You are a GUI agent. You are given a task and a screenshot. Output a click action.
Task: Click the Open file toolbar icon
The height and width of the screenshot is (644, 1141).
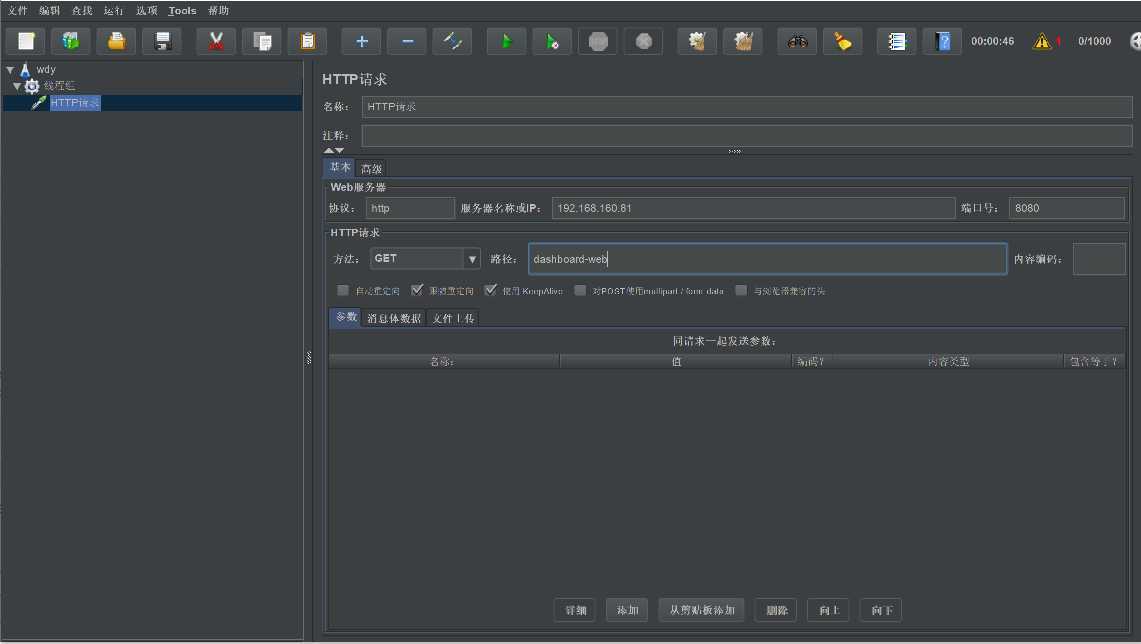point(116,41)
